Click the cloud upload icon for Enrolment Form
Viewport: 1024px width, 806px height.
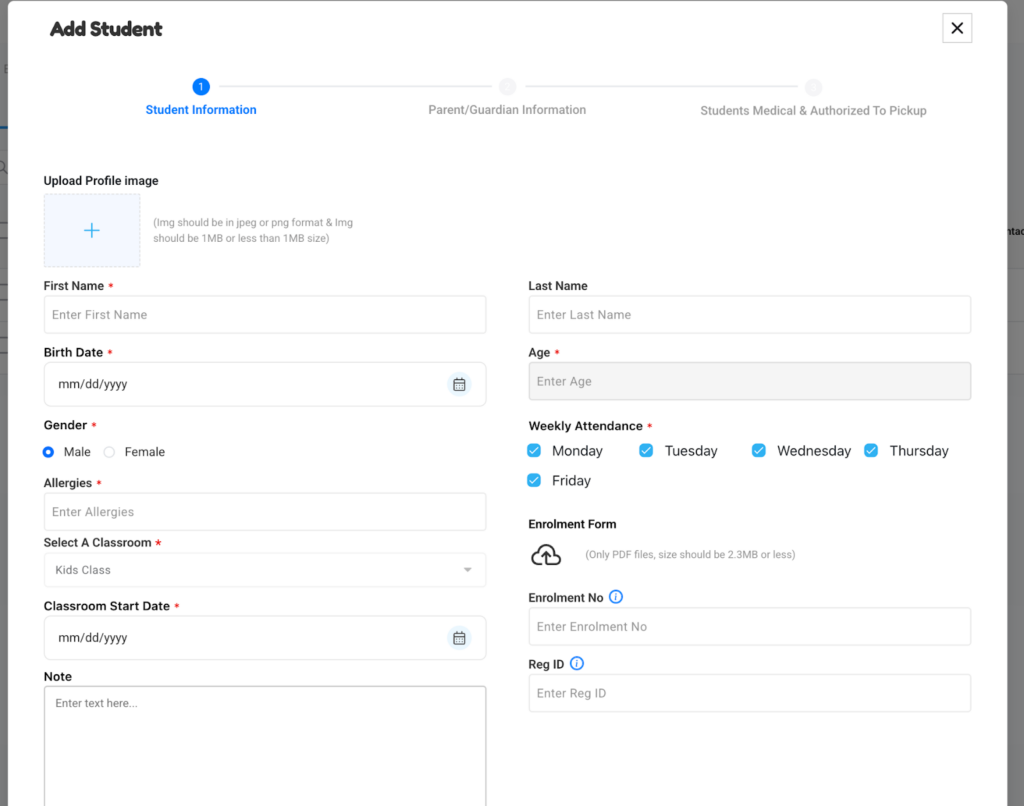[x=546, y=555]
